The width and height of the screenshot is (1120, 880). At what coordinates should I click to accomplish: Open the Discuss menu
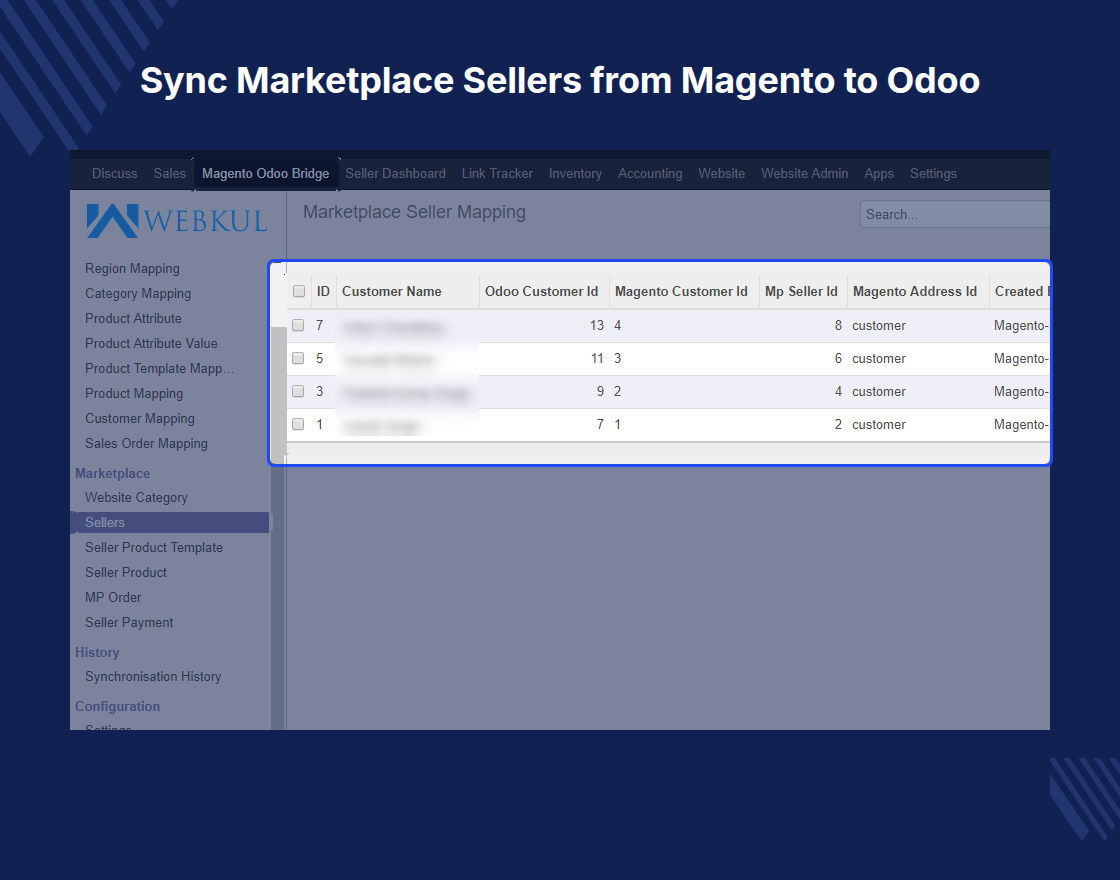(114, 174)
